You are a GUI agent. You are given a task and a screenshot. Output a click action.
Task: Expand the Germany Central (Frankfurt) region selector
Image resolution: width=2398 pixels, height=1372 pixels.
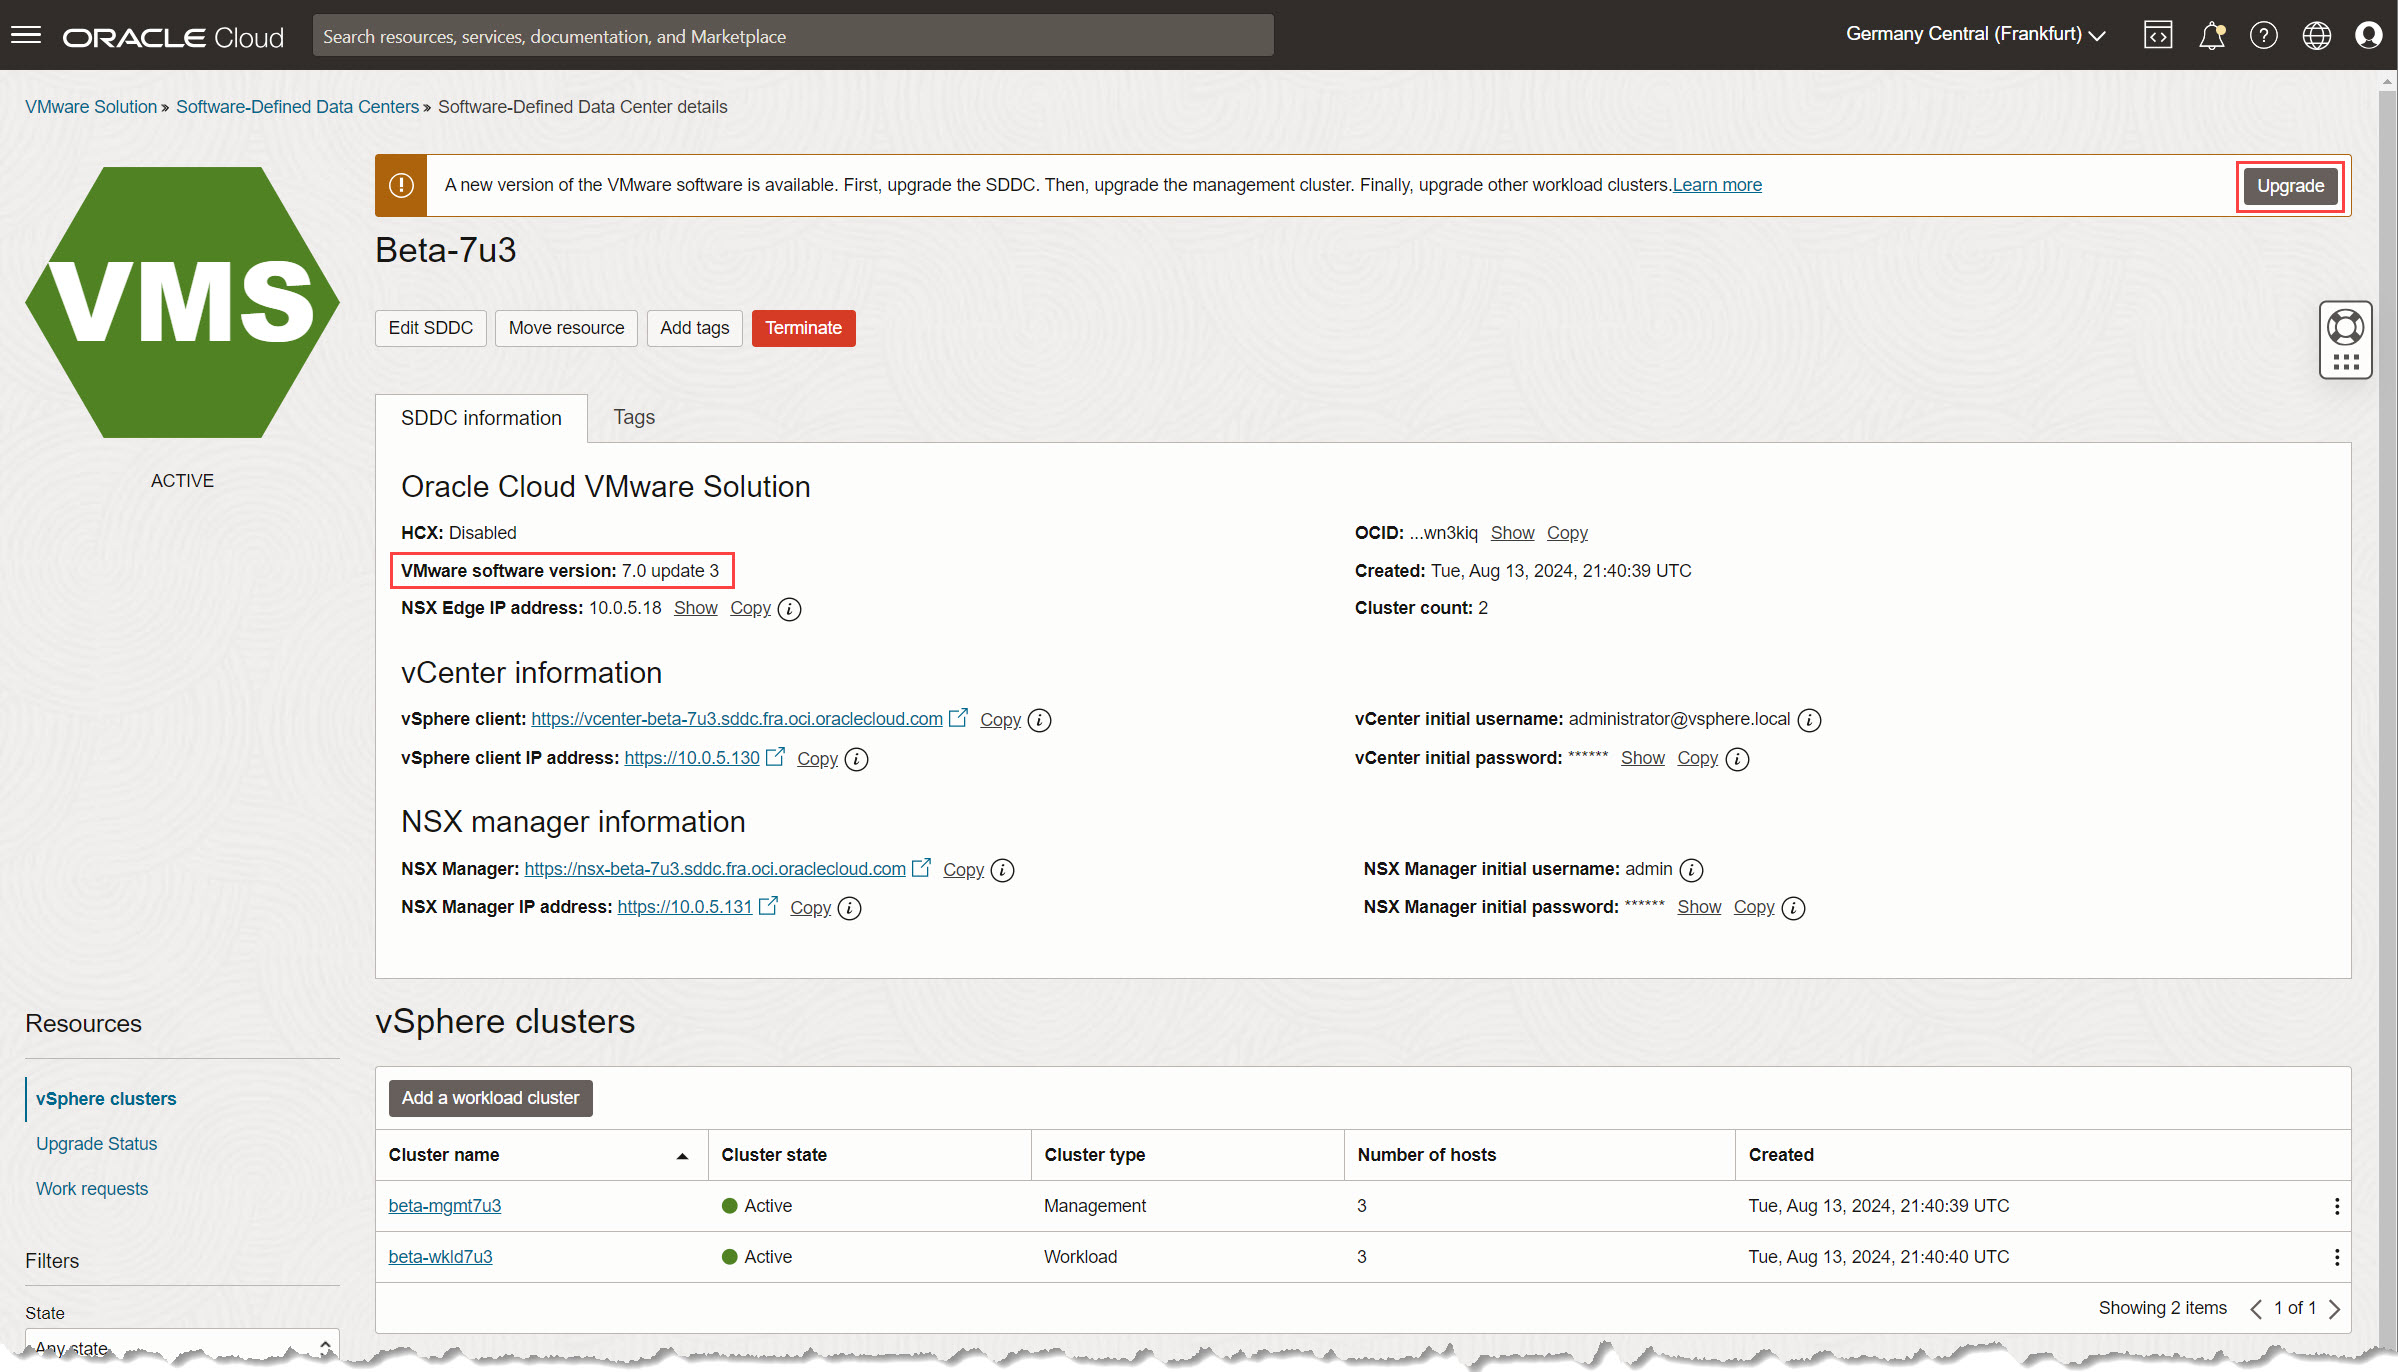pyautogui.click(x=1975, y=35)
